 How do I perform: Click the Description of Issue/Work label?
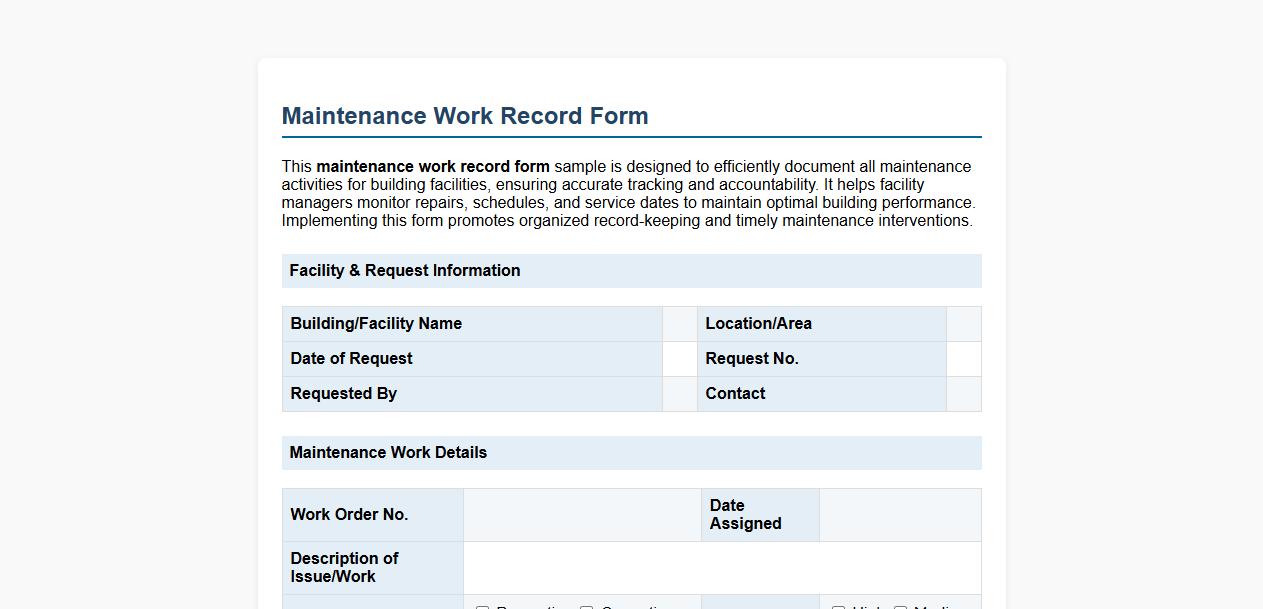[343, 567]
